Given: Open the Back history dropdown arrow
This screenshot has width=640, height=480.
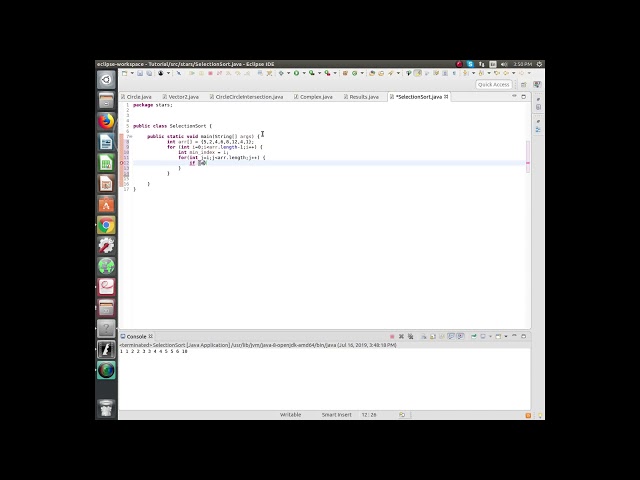Looking at the screenshot, I should (x=513, y=73).
